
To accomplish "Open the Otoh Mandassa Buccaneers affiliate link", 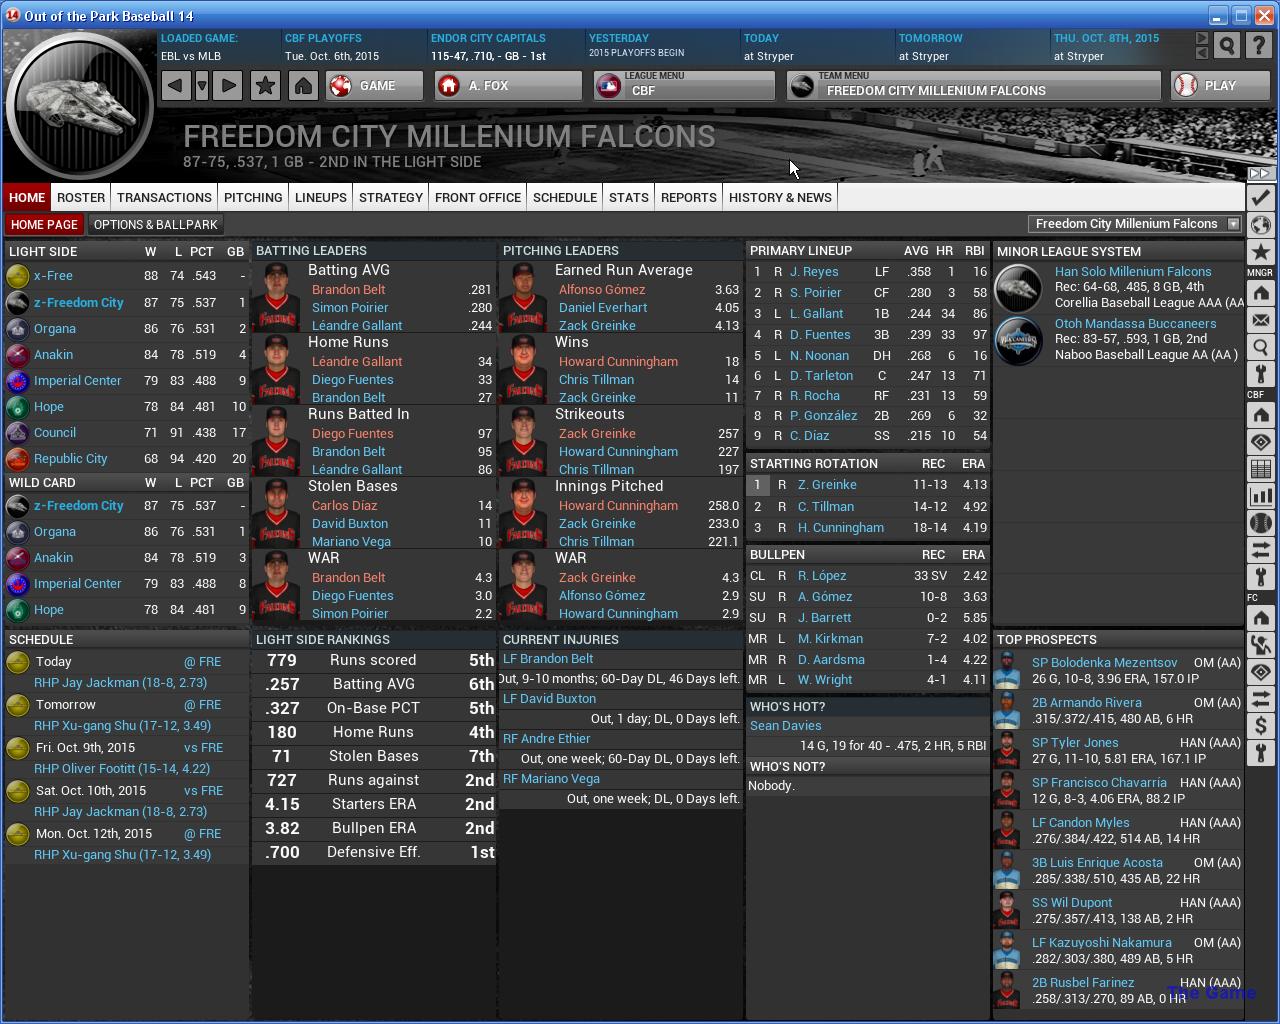I will pos(1135,324).
